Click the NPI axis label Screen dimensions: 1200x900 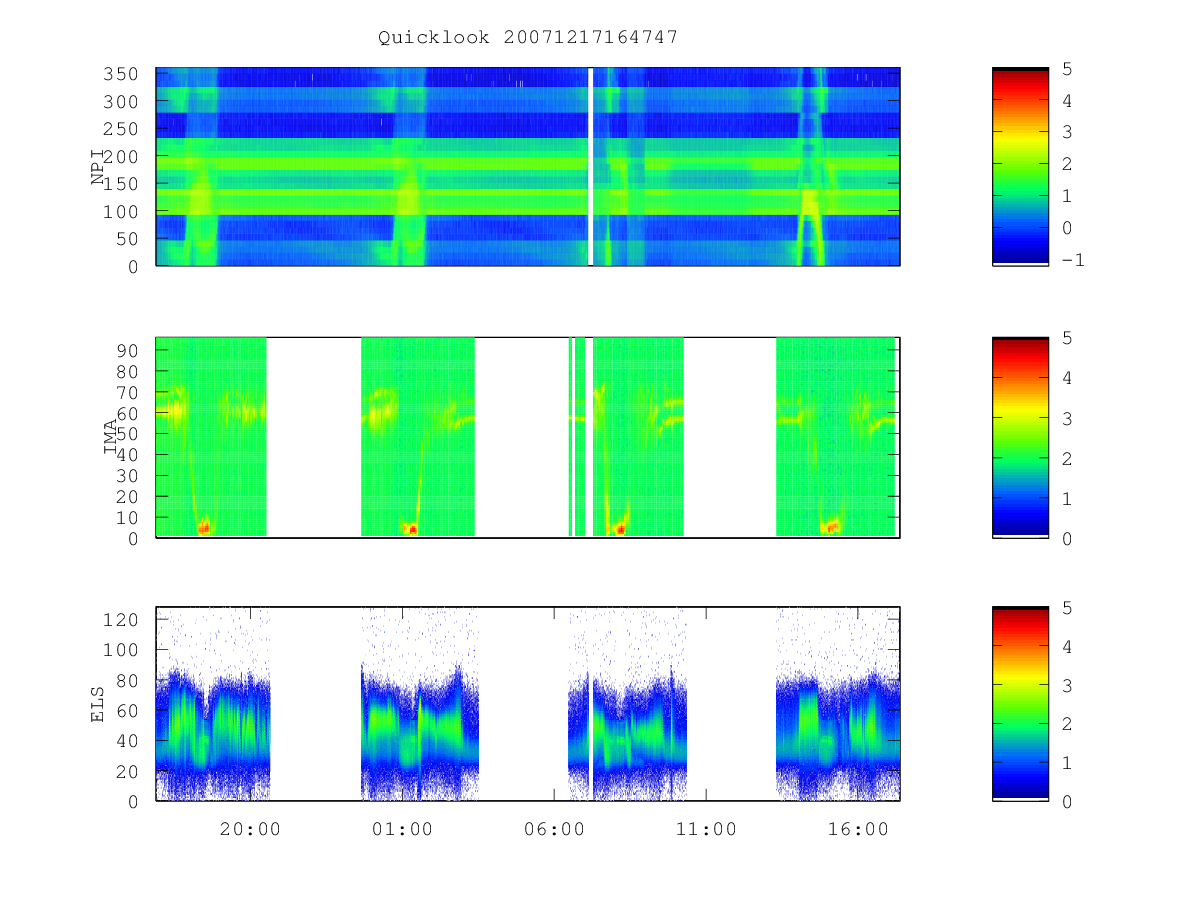point(98,167)
